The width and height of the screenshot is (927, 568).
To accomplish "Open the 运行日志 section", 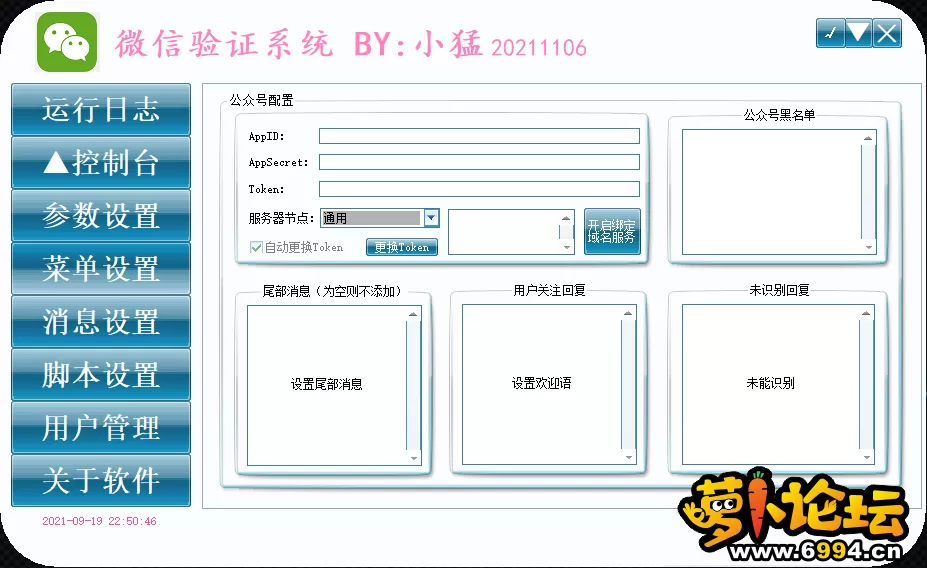I will pyautogui.click(x=101, y=109).
